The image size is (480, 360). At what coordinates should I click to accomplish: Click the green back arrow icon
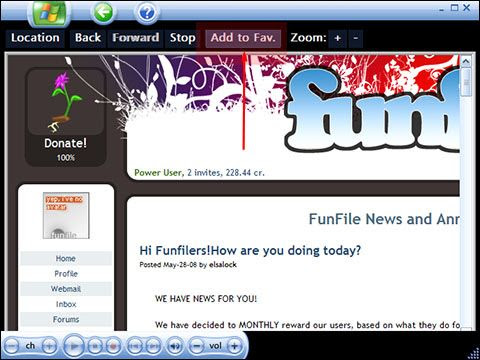pos(103,13)
